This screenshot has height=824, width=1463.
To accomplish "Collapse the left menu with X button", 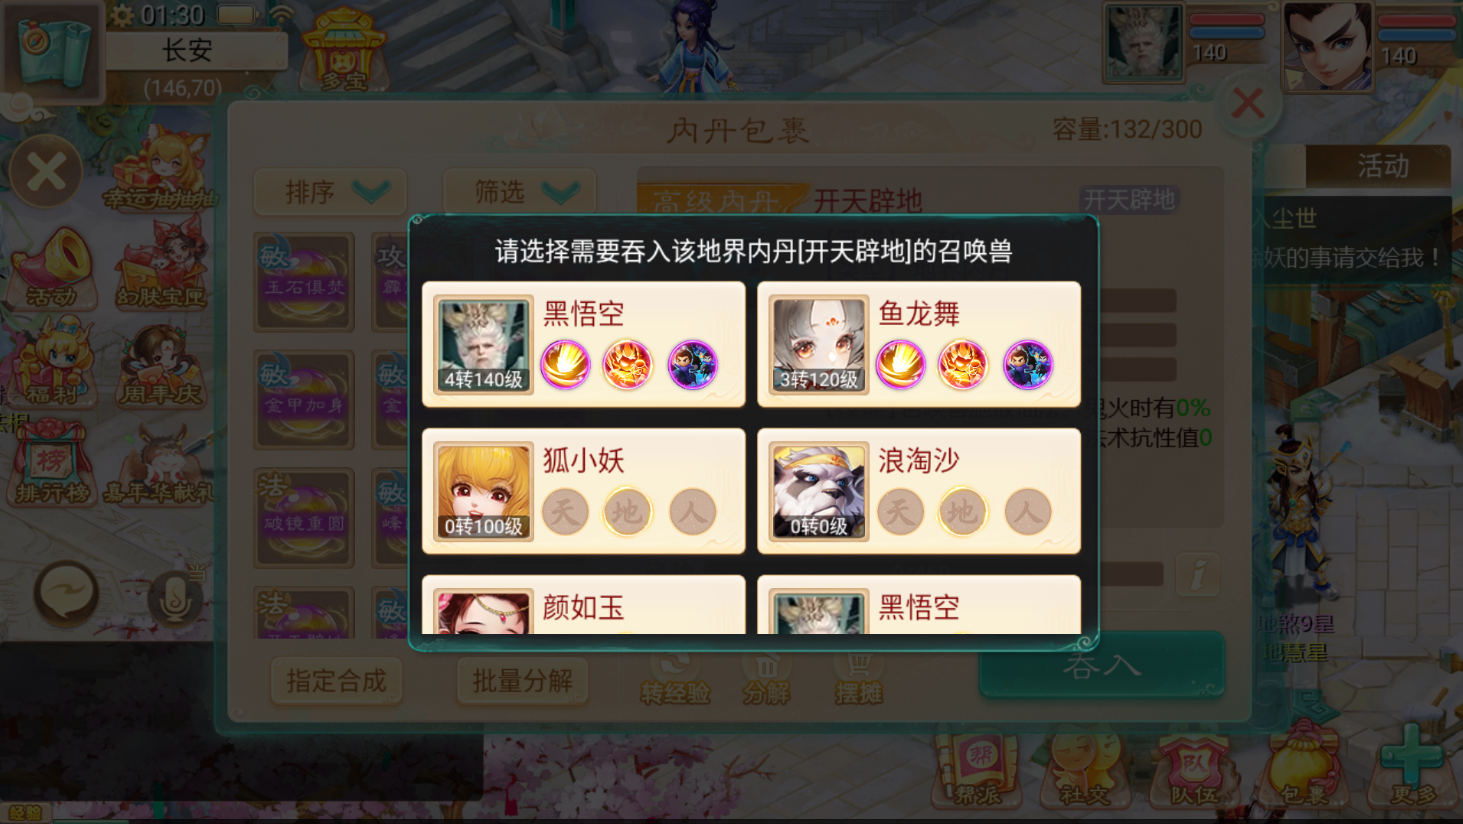I will click(46, 172).
